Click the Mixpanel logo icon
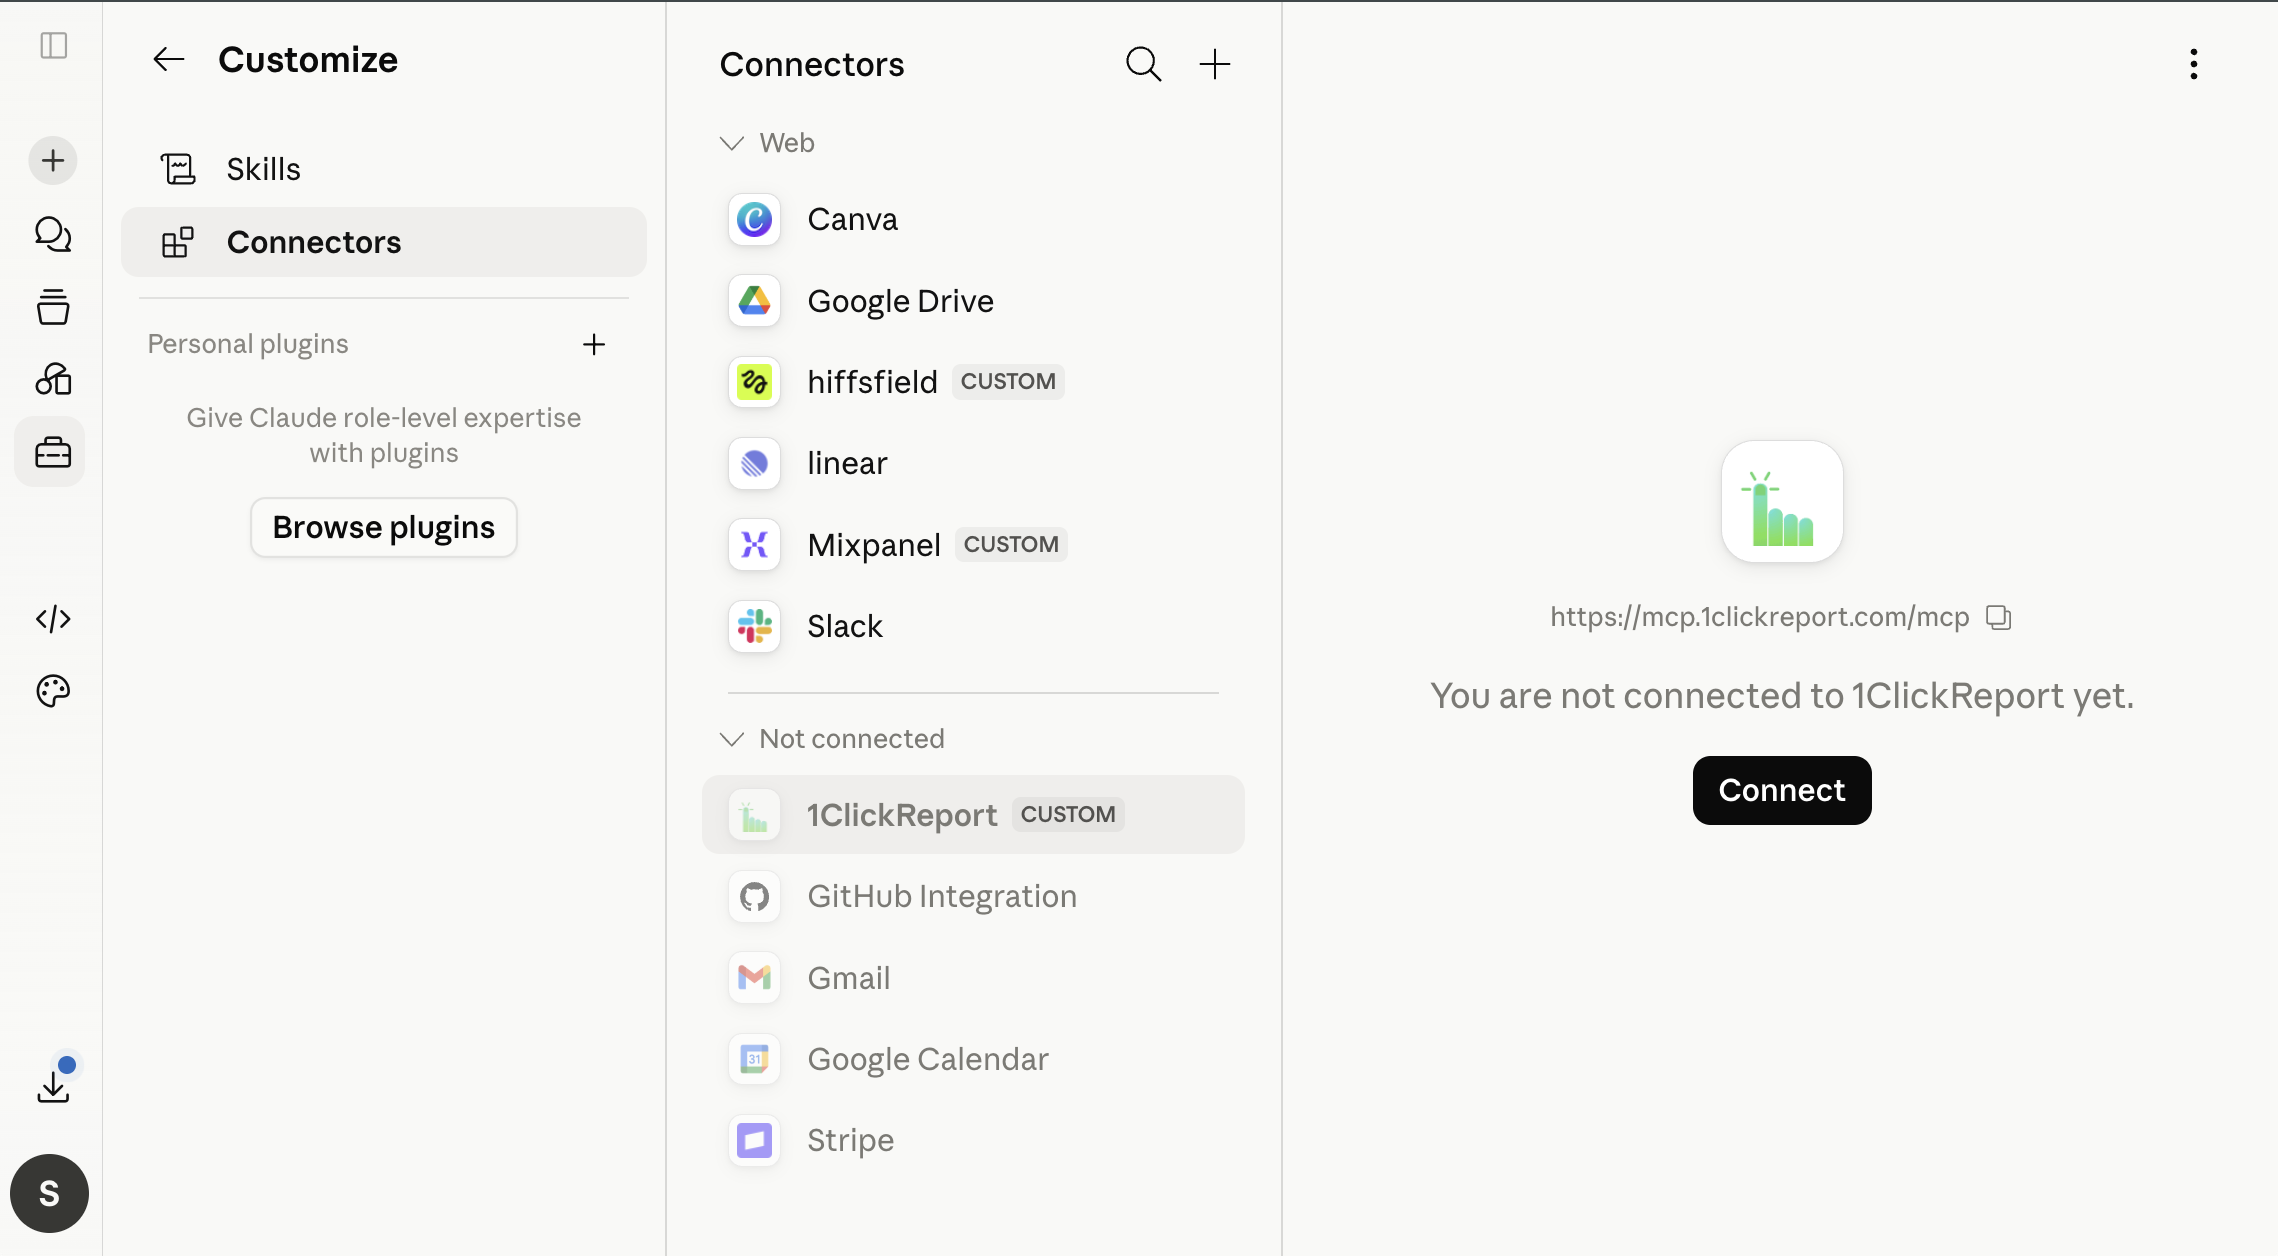This screenshot has width=2278, height=1256. (754, 544)
